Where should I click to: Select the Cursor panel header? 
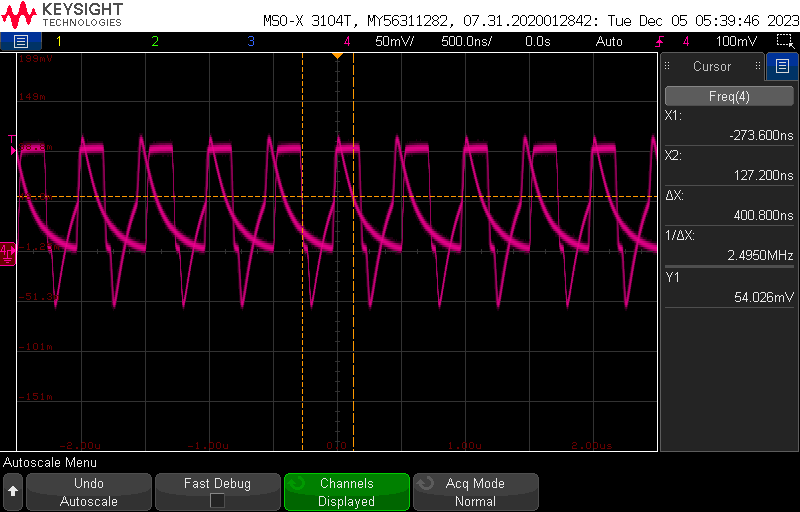click(712, 67)
